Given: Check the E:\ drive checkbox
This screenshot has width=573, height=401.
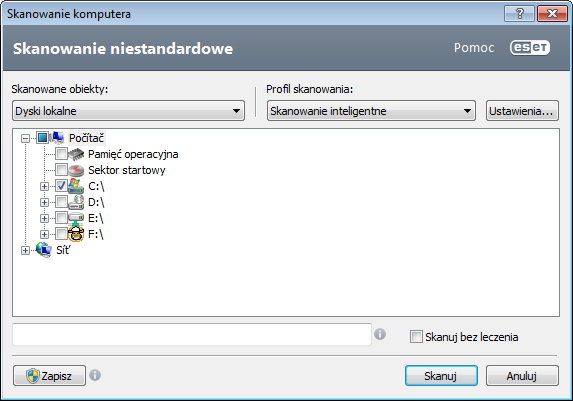Looking at the screenshot, I should [x=61, y=218].
